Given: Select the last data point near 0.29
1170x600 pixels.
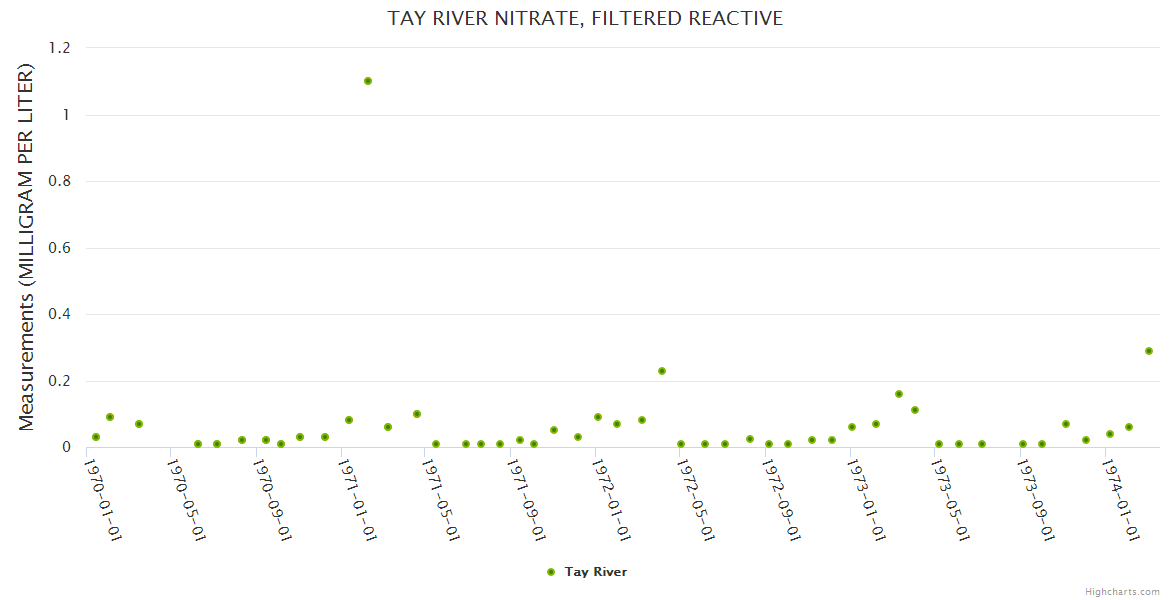Looking at the screenshot, I should 1149,351.
